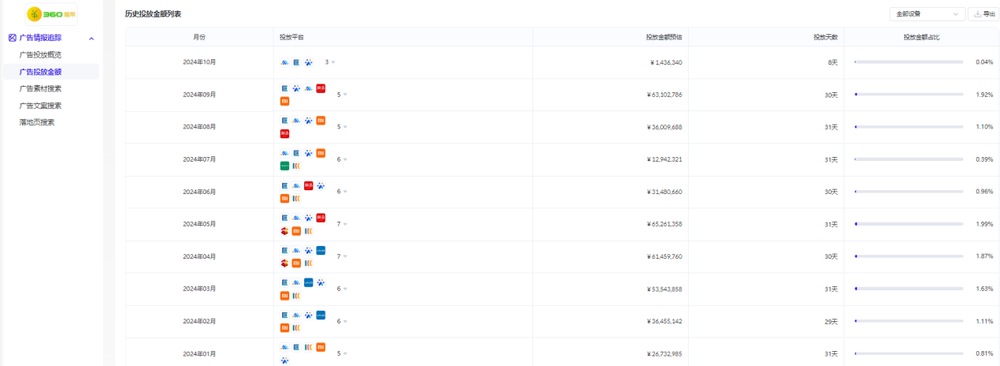
Task: Click the dark red cube icon in the 2024年04月 row
Action: tap(284, 263)
